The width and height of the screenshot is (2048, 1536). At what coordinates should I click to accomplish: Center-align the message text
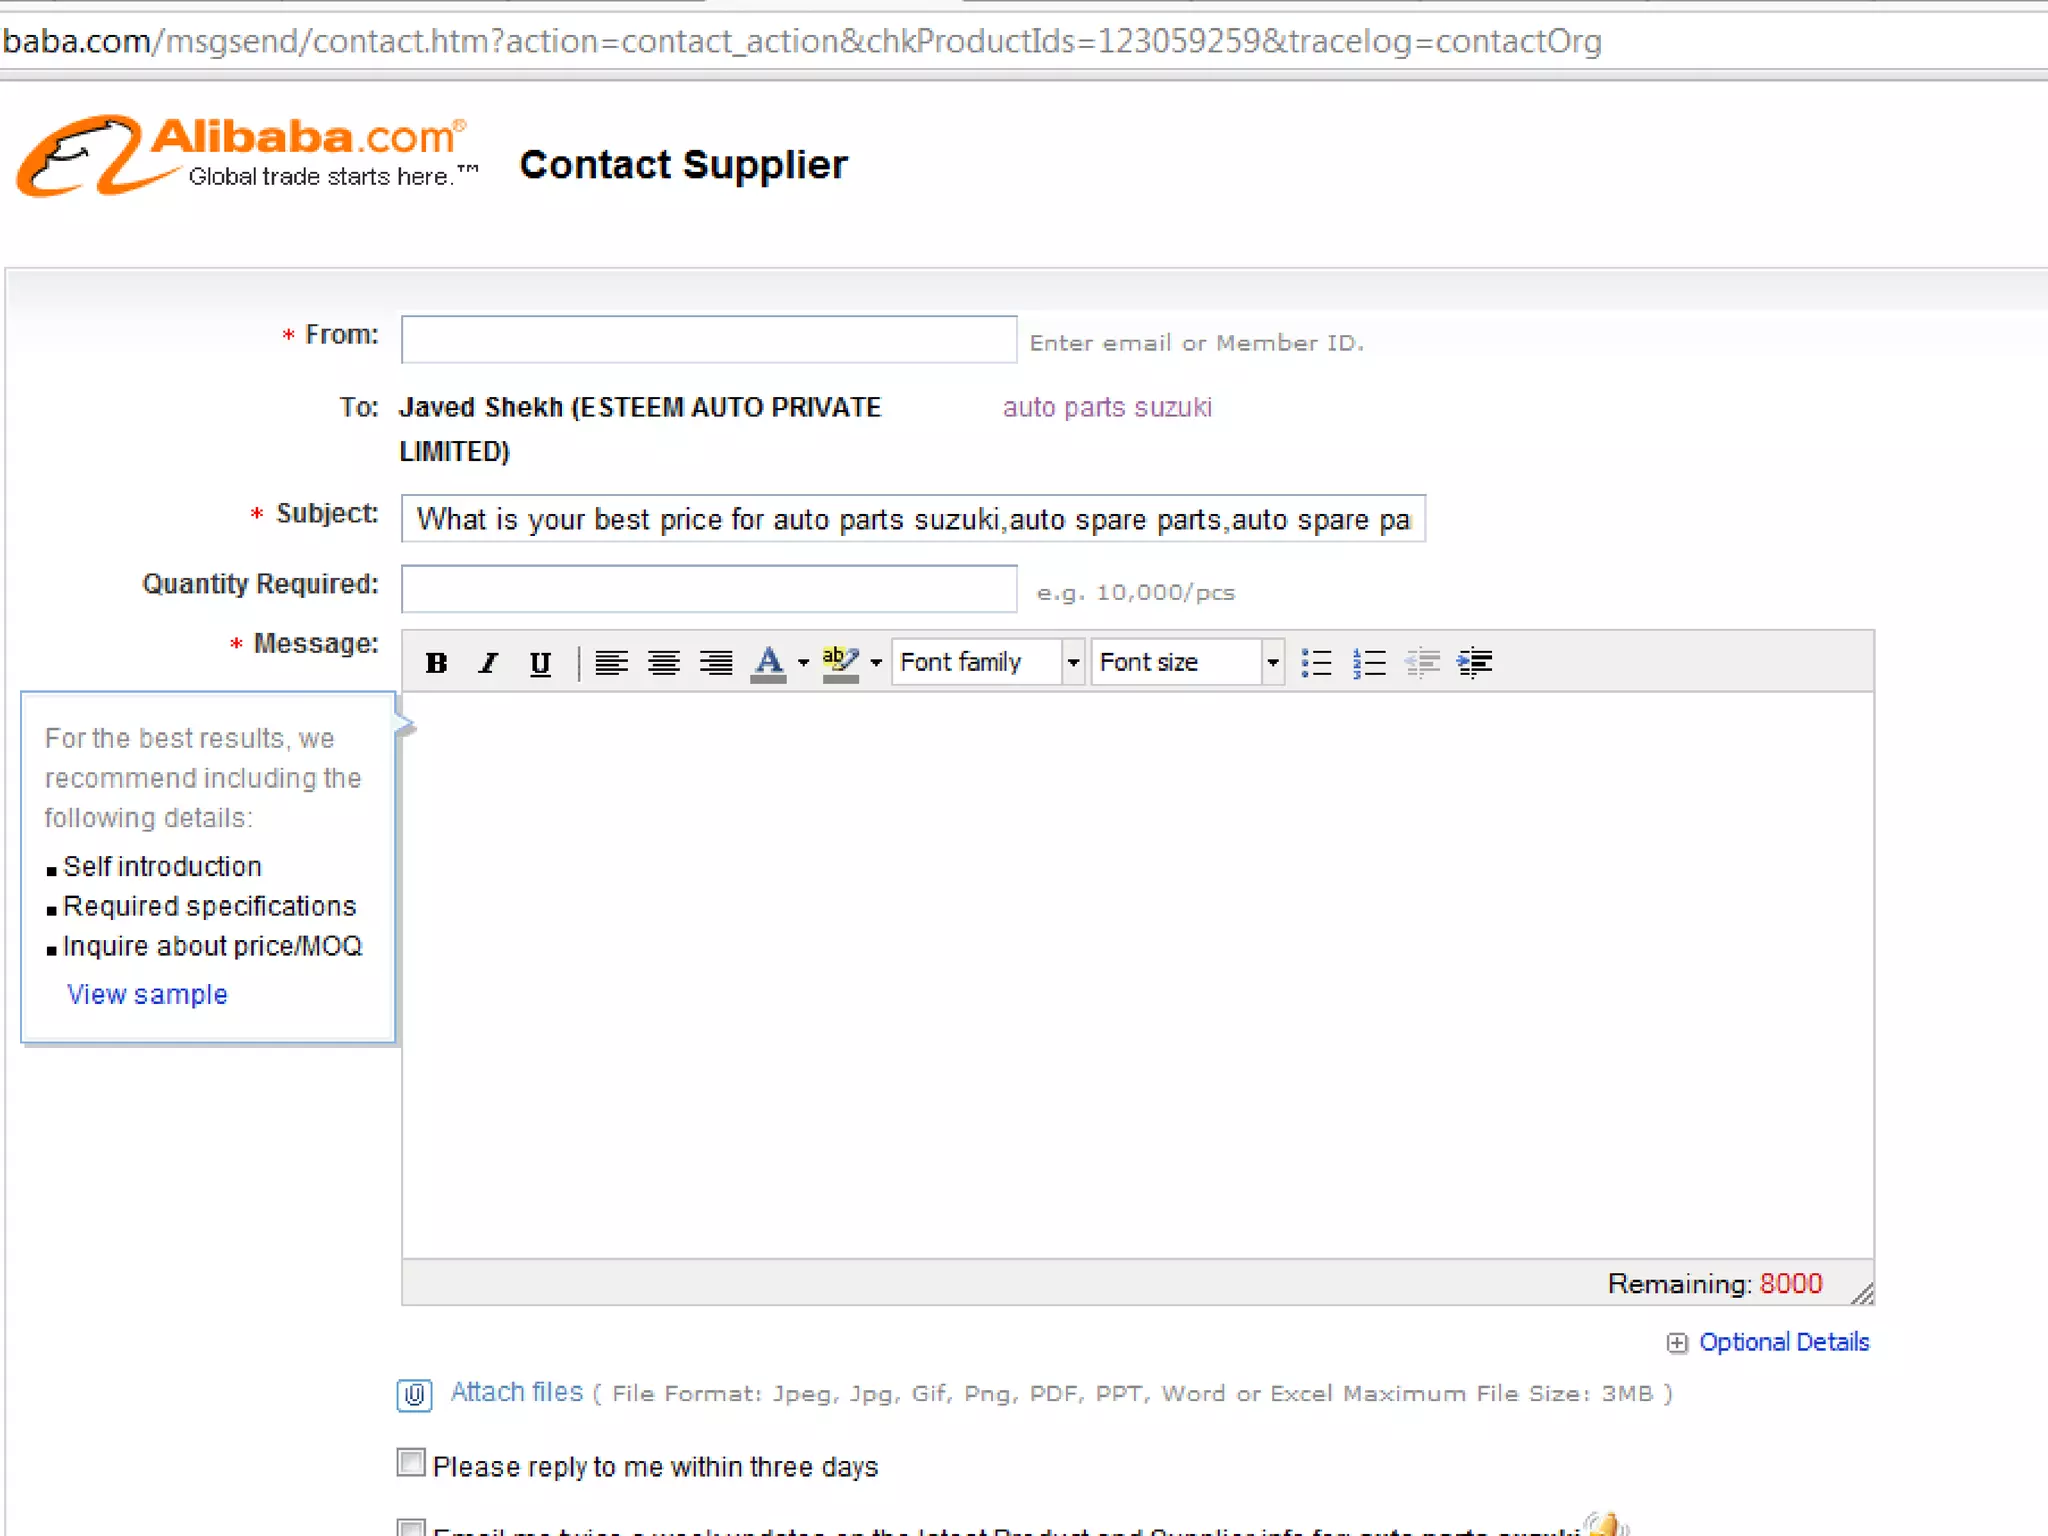663,663
